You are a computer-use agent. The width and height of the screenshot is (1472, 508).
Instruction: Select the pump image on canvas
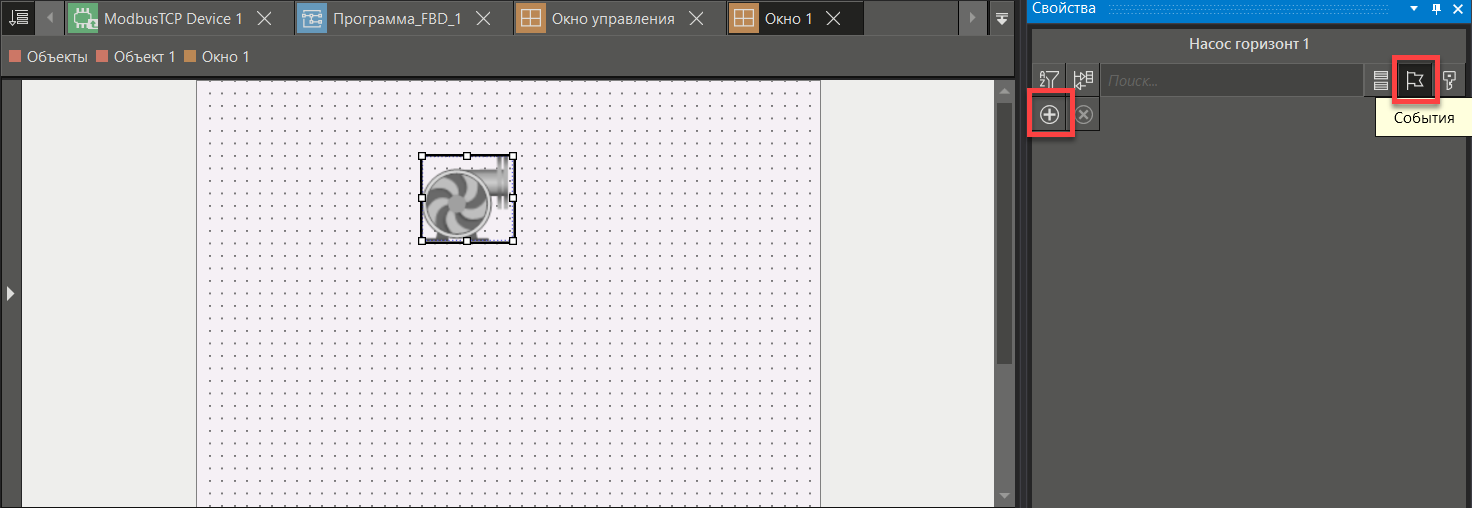click(x=467, y=198)
